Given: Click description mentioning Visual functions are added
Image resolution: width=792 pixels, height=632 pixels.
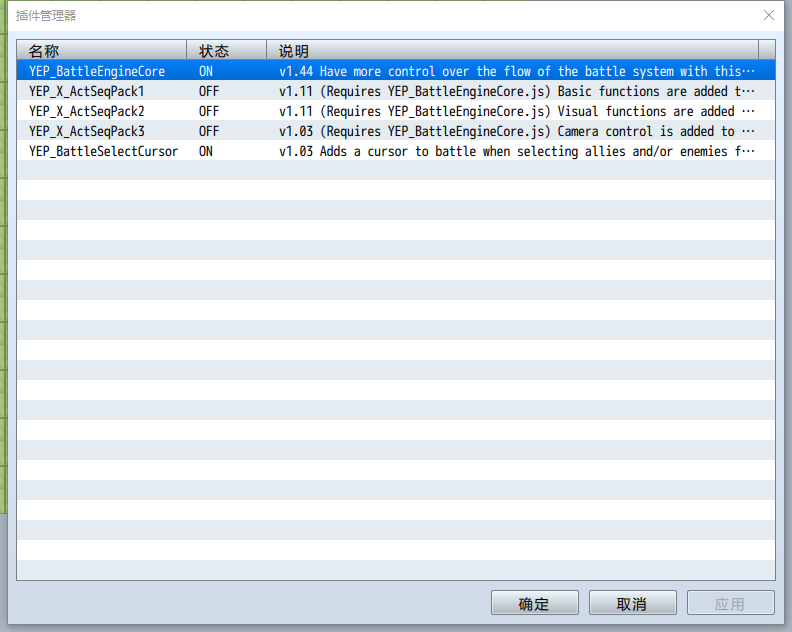Looking at the screenshot, I should pos(517,111).
